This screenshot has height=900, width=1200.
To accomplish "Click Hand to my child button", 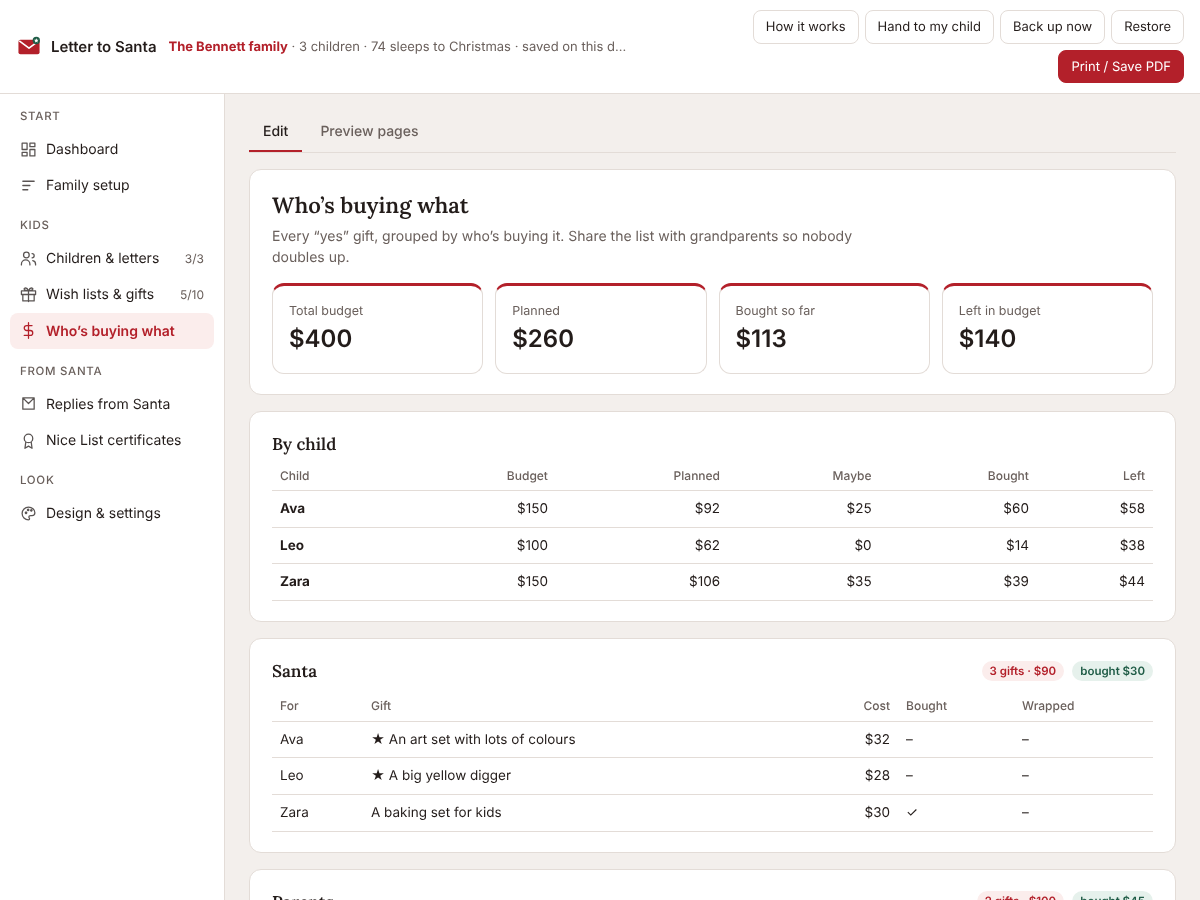I will [929, 27].
